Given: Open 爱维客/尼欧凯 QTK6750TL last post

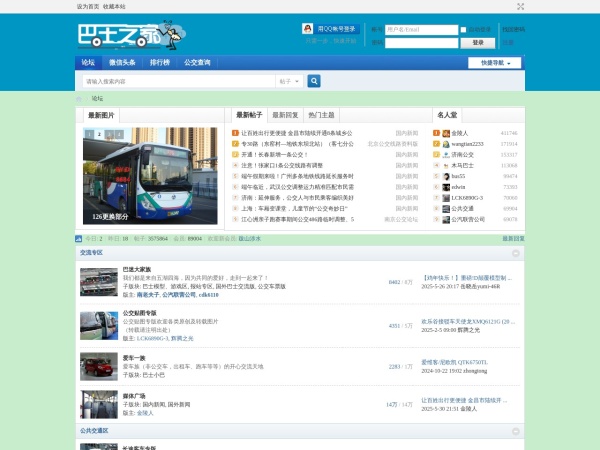Looking at the screenshot, I should click(x=455, y=362).
